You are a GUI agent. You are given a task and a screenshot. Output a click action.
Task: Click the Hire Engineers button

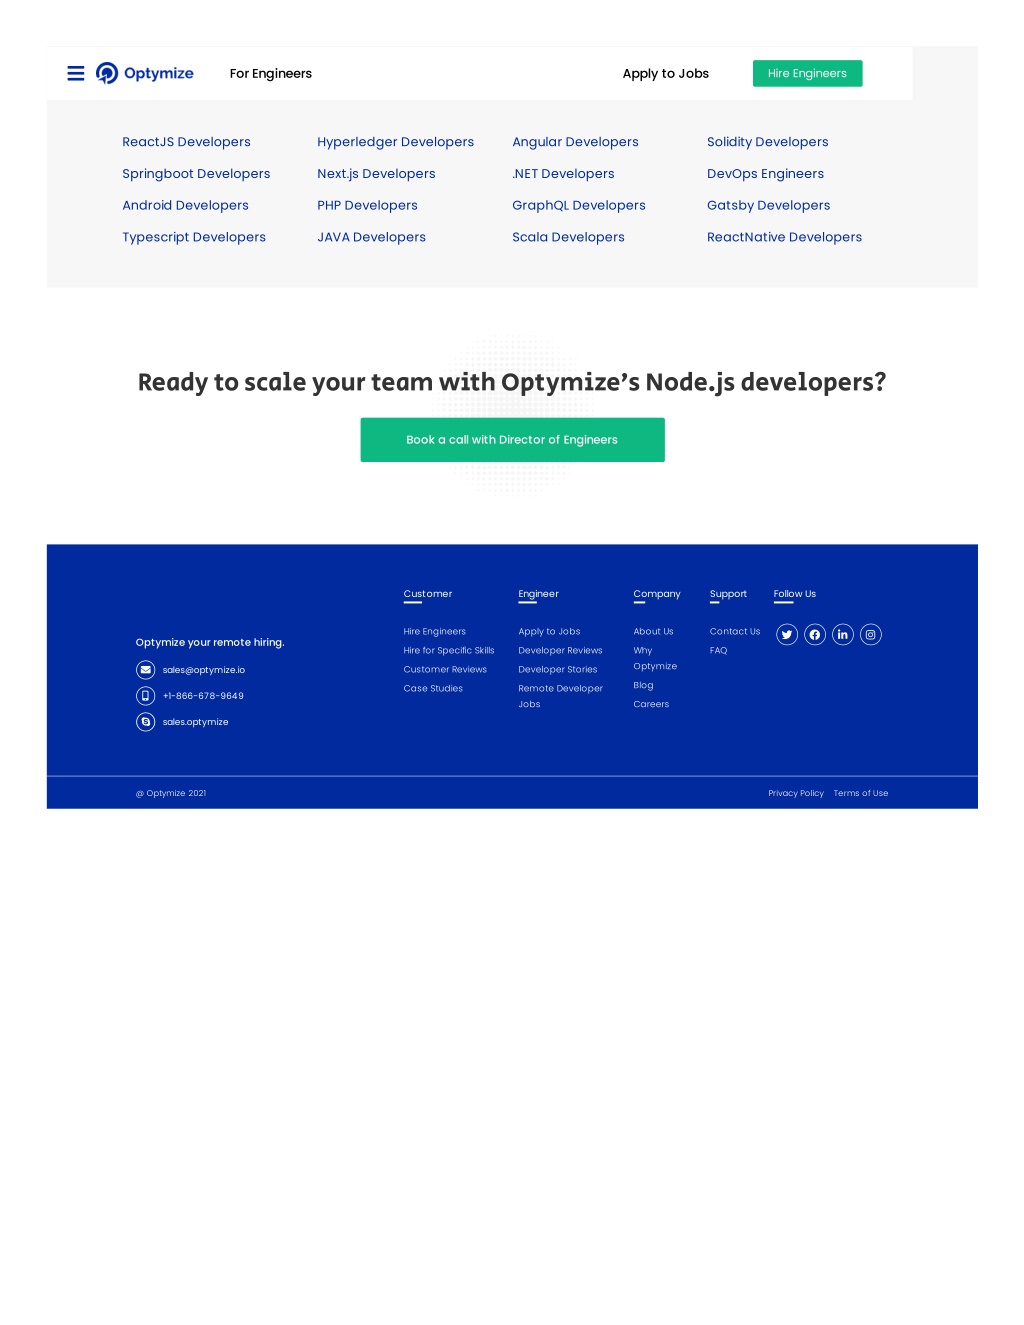click(808, 74)
